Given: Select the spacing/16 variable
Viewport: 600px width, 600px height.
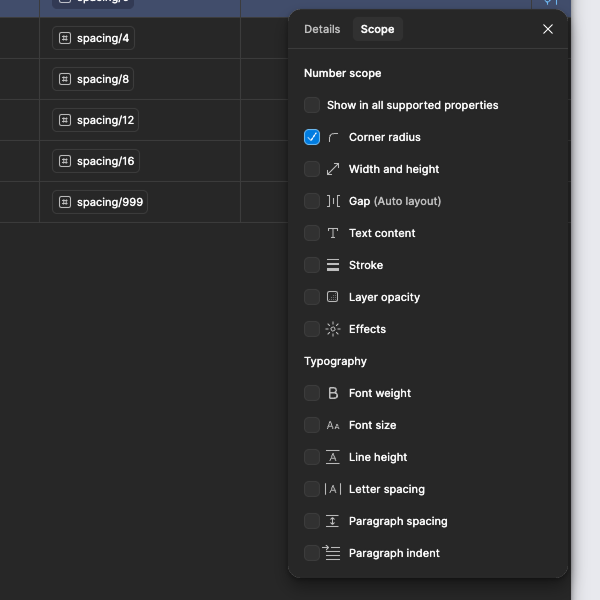Looking at the screenshot, I should pyautogui.click(x=96, y=161).
